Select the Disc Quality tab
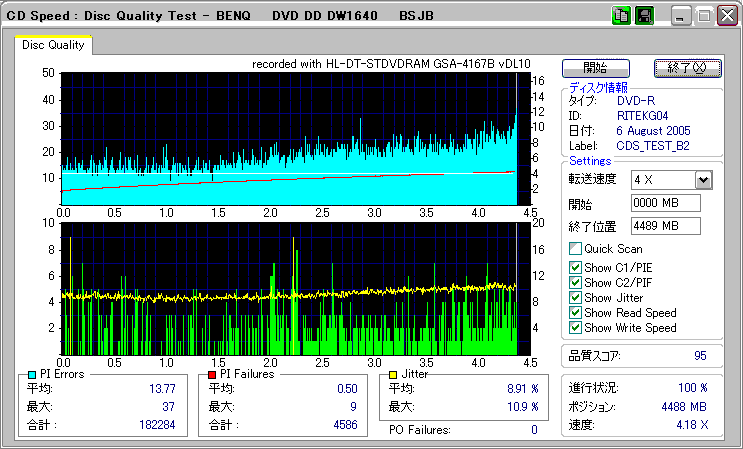This screenshot has width=743, height=449. (53, 45)
